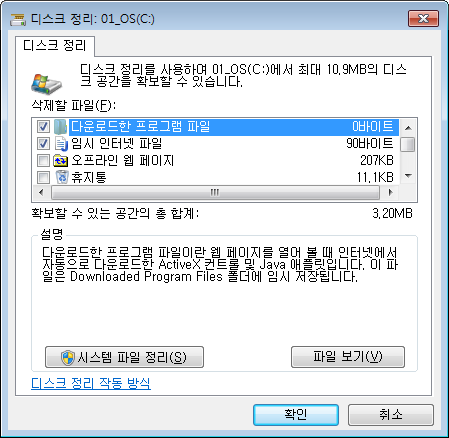Viewport: 449px width, 438px height.
Task: Click the horizontal scroll left arrow
Action: pos(41,192)
